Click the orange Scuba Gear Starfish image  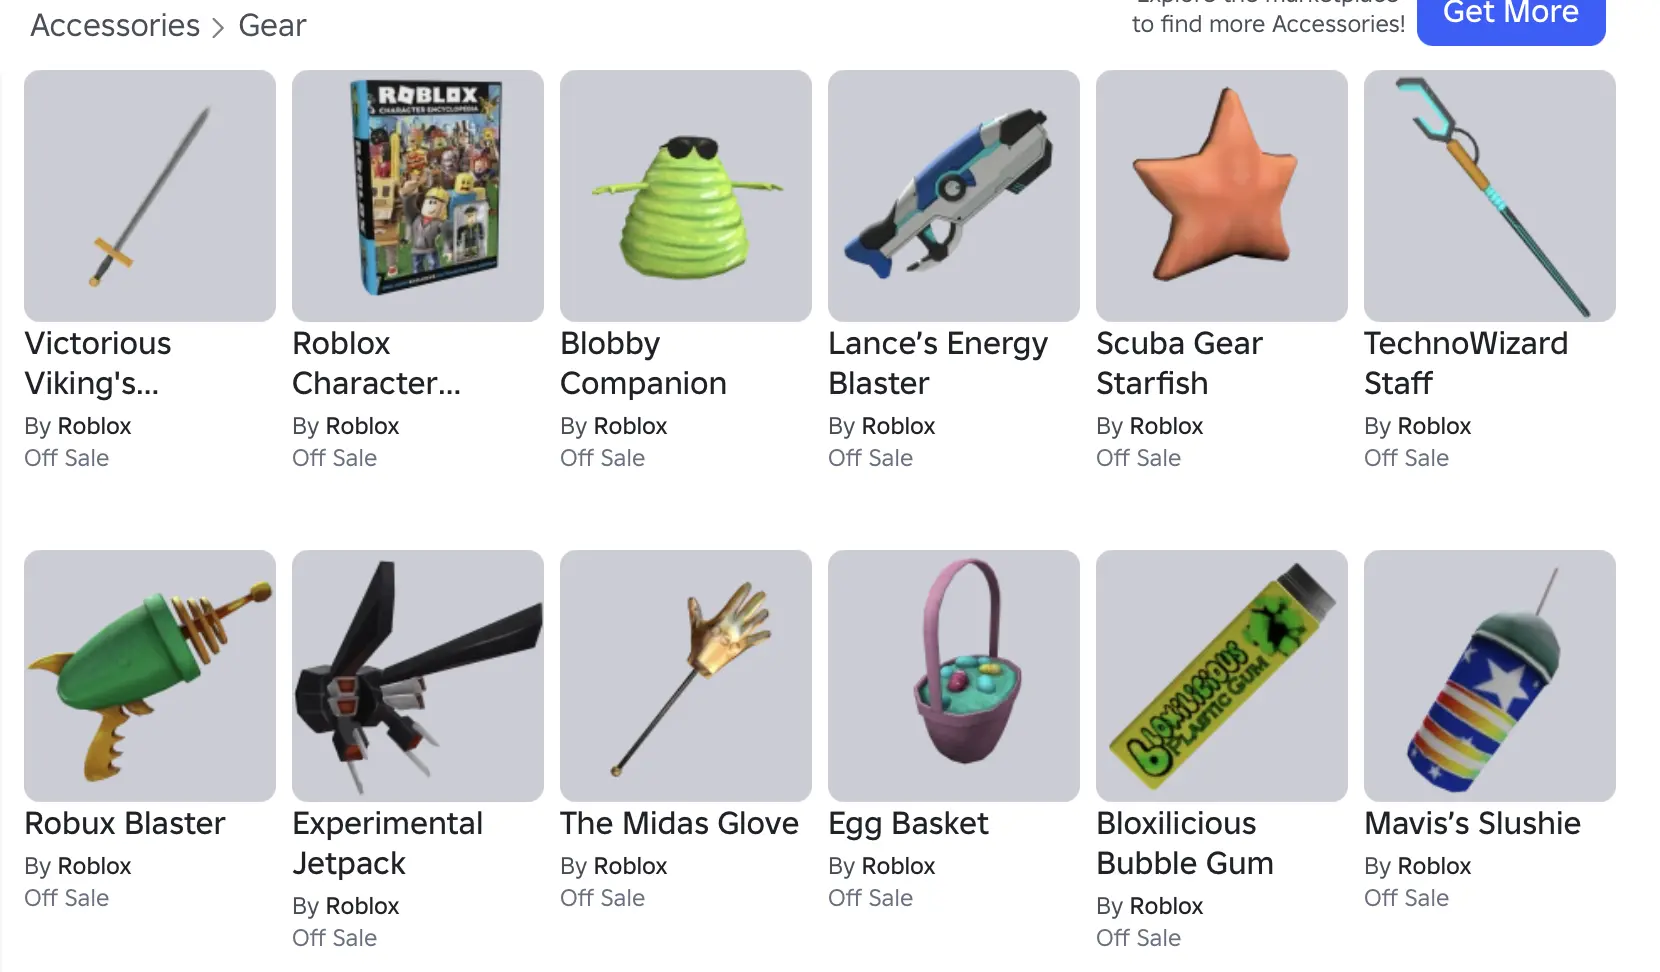pos(1222,196)
